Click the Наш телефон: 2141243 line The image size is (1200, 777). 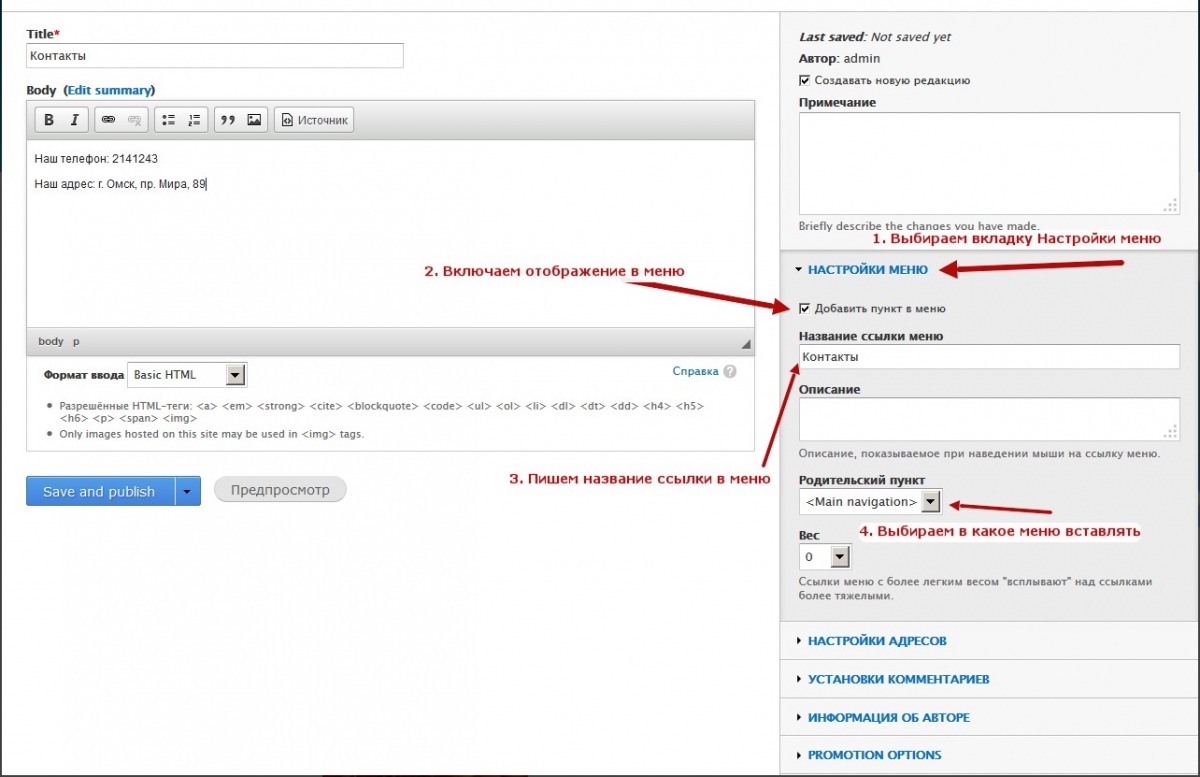[96, 158]
